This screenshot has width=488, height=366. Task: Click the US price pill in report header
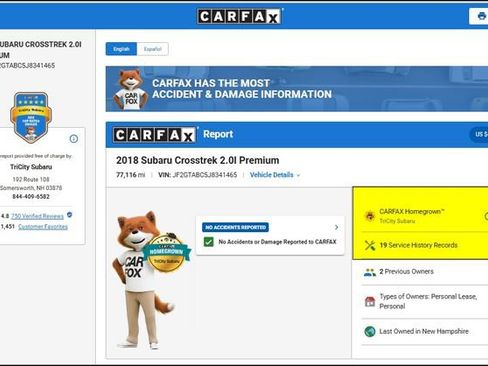479,134
